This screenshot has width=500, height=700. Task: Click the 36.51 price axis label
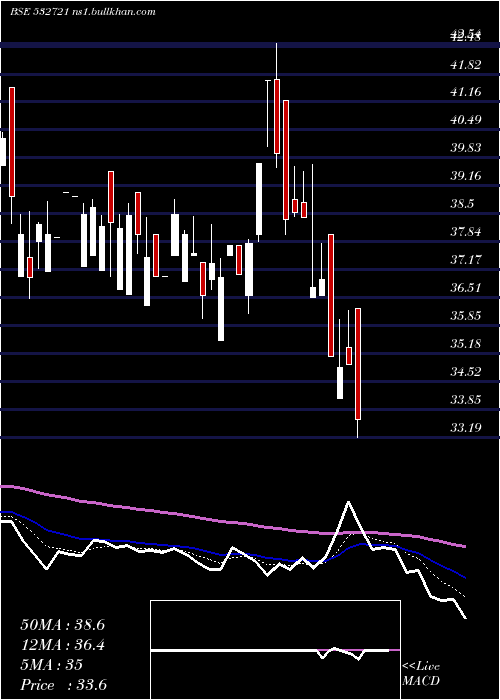coord(466,288)
